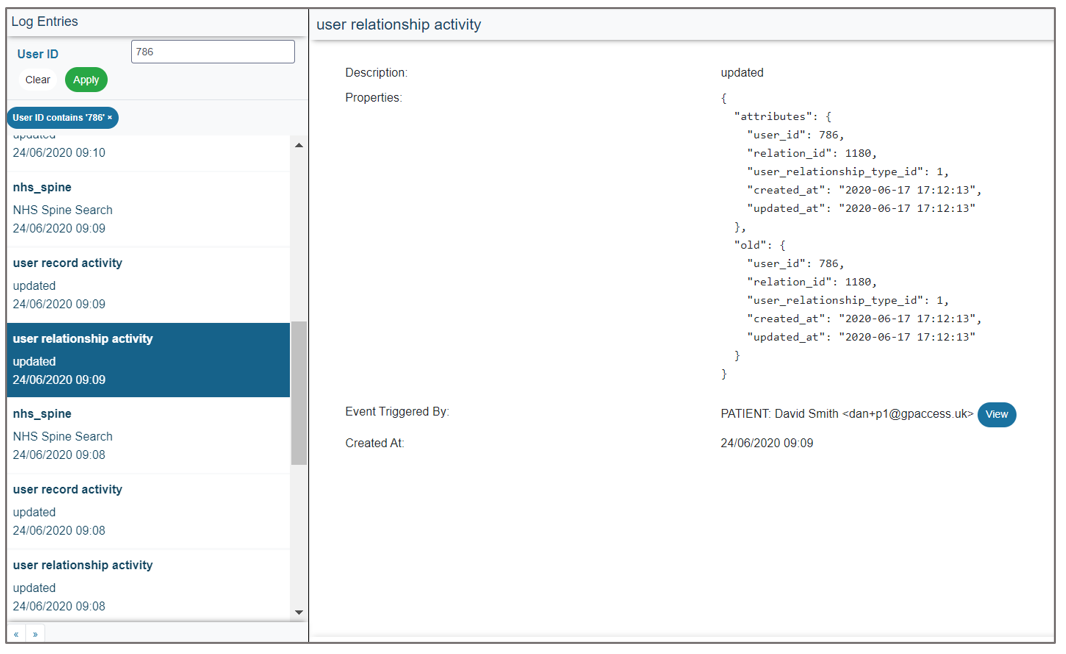Image resolution: width=1066 pixels, height=654 pixels.
Task: Click the green Apply button
Action: point(86,80)
